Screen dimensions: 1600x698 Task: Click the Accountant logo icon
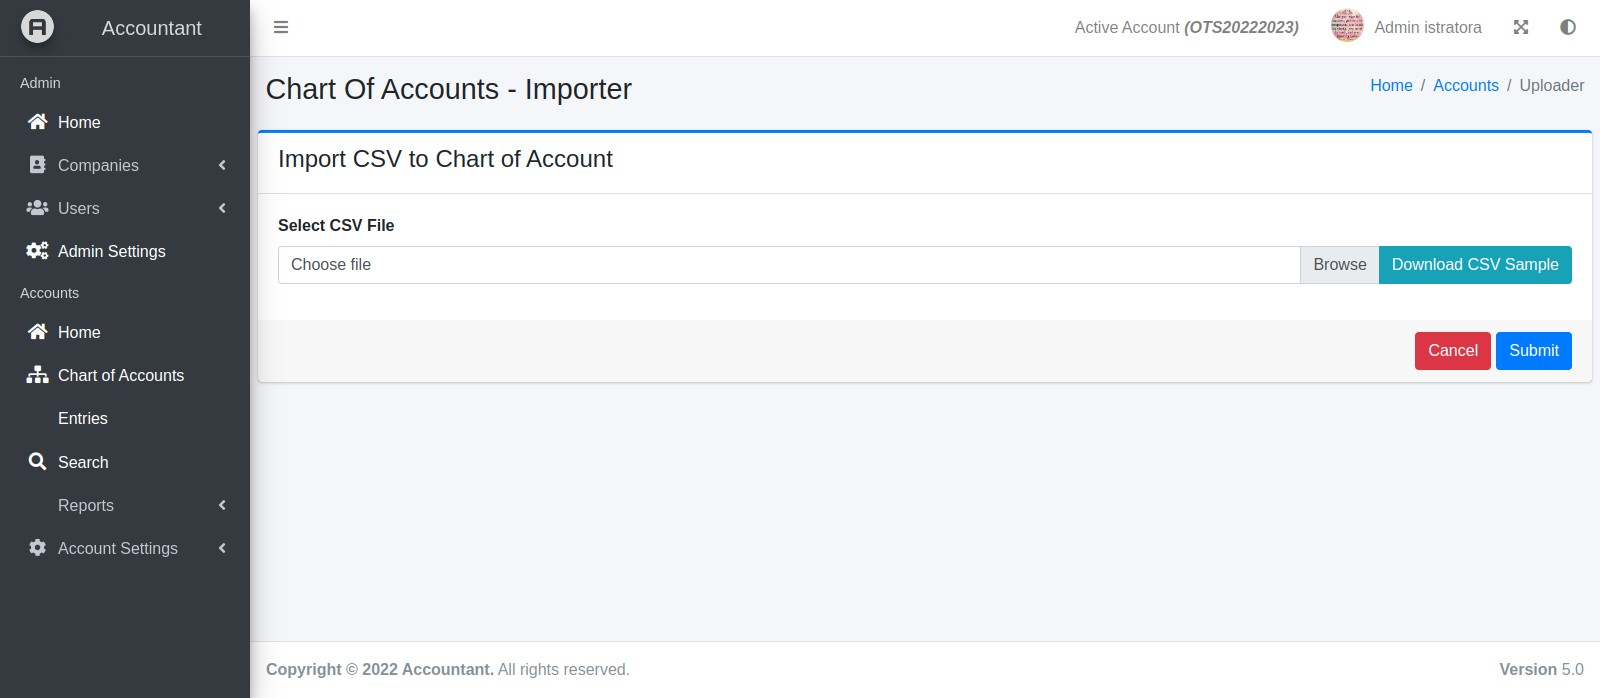[x=37, y=27]
